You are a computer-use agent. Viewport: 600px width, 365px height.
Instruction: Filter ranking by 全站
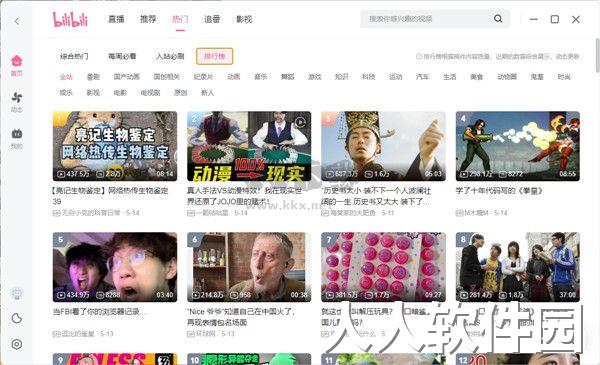pos(66,77)
